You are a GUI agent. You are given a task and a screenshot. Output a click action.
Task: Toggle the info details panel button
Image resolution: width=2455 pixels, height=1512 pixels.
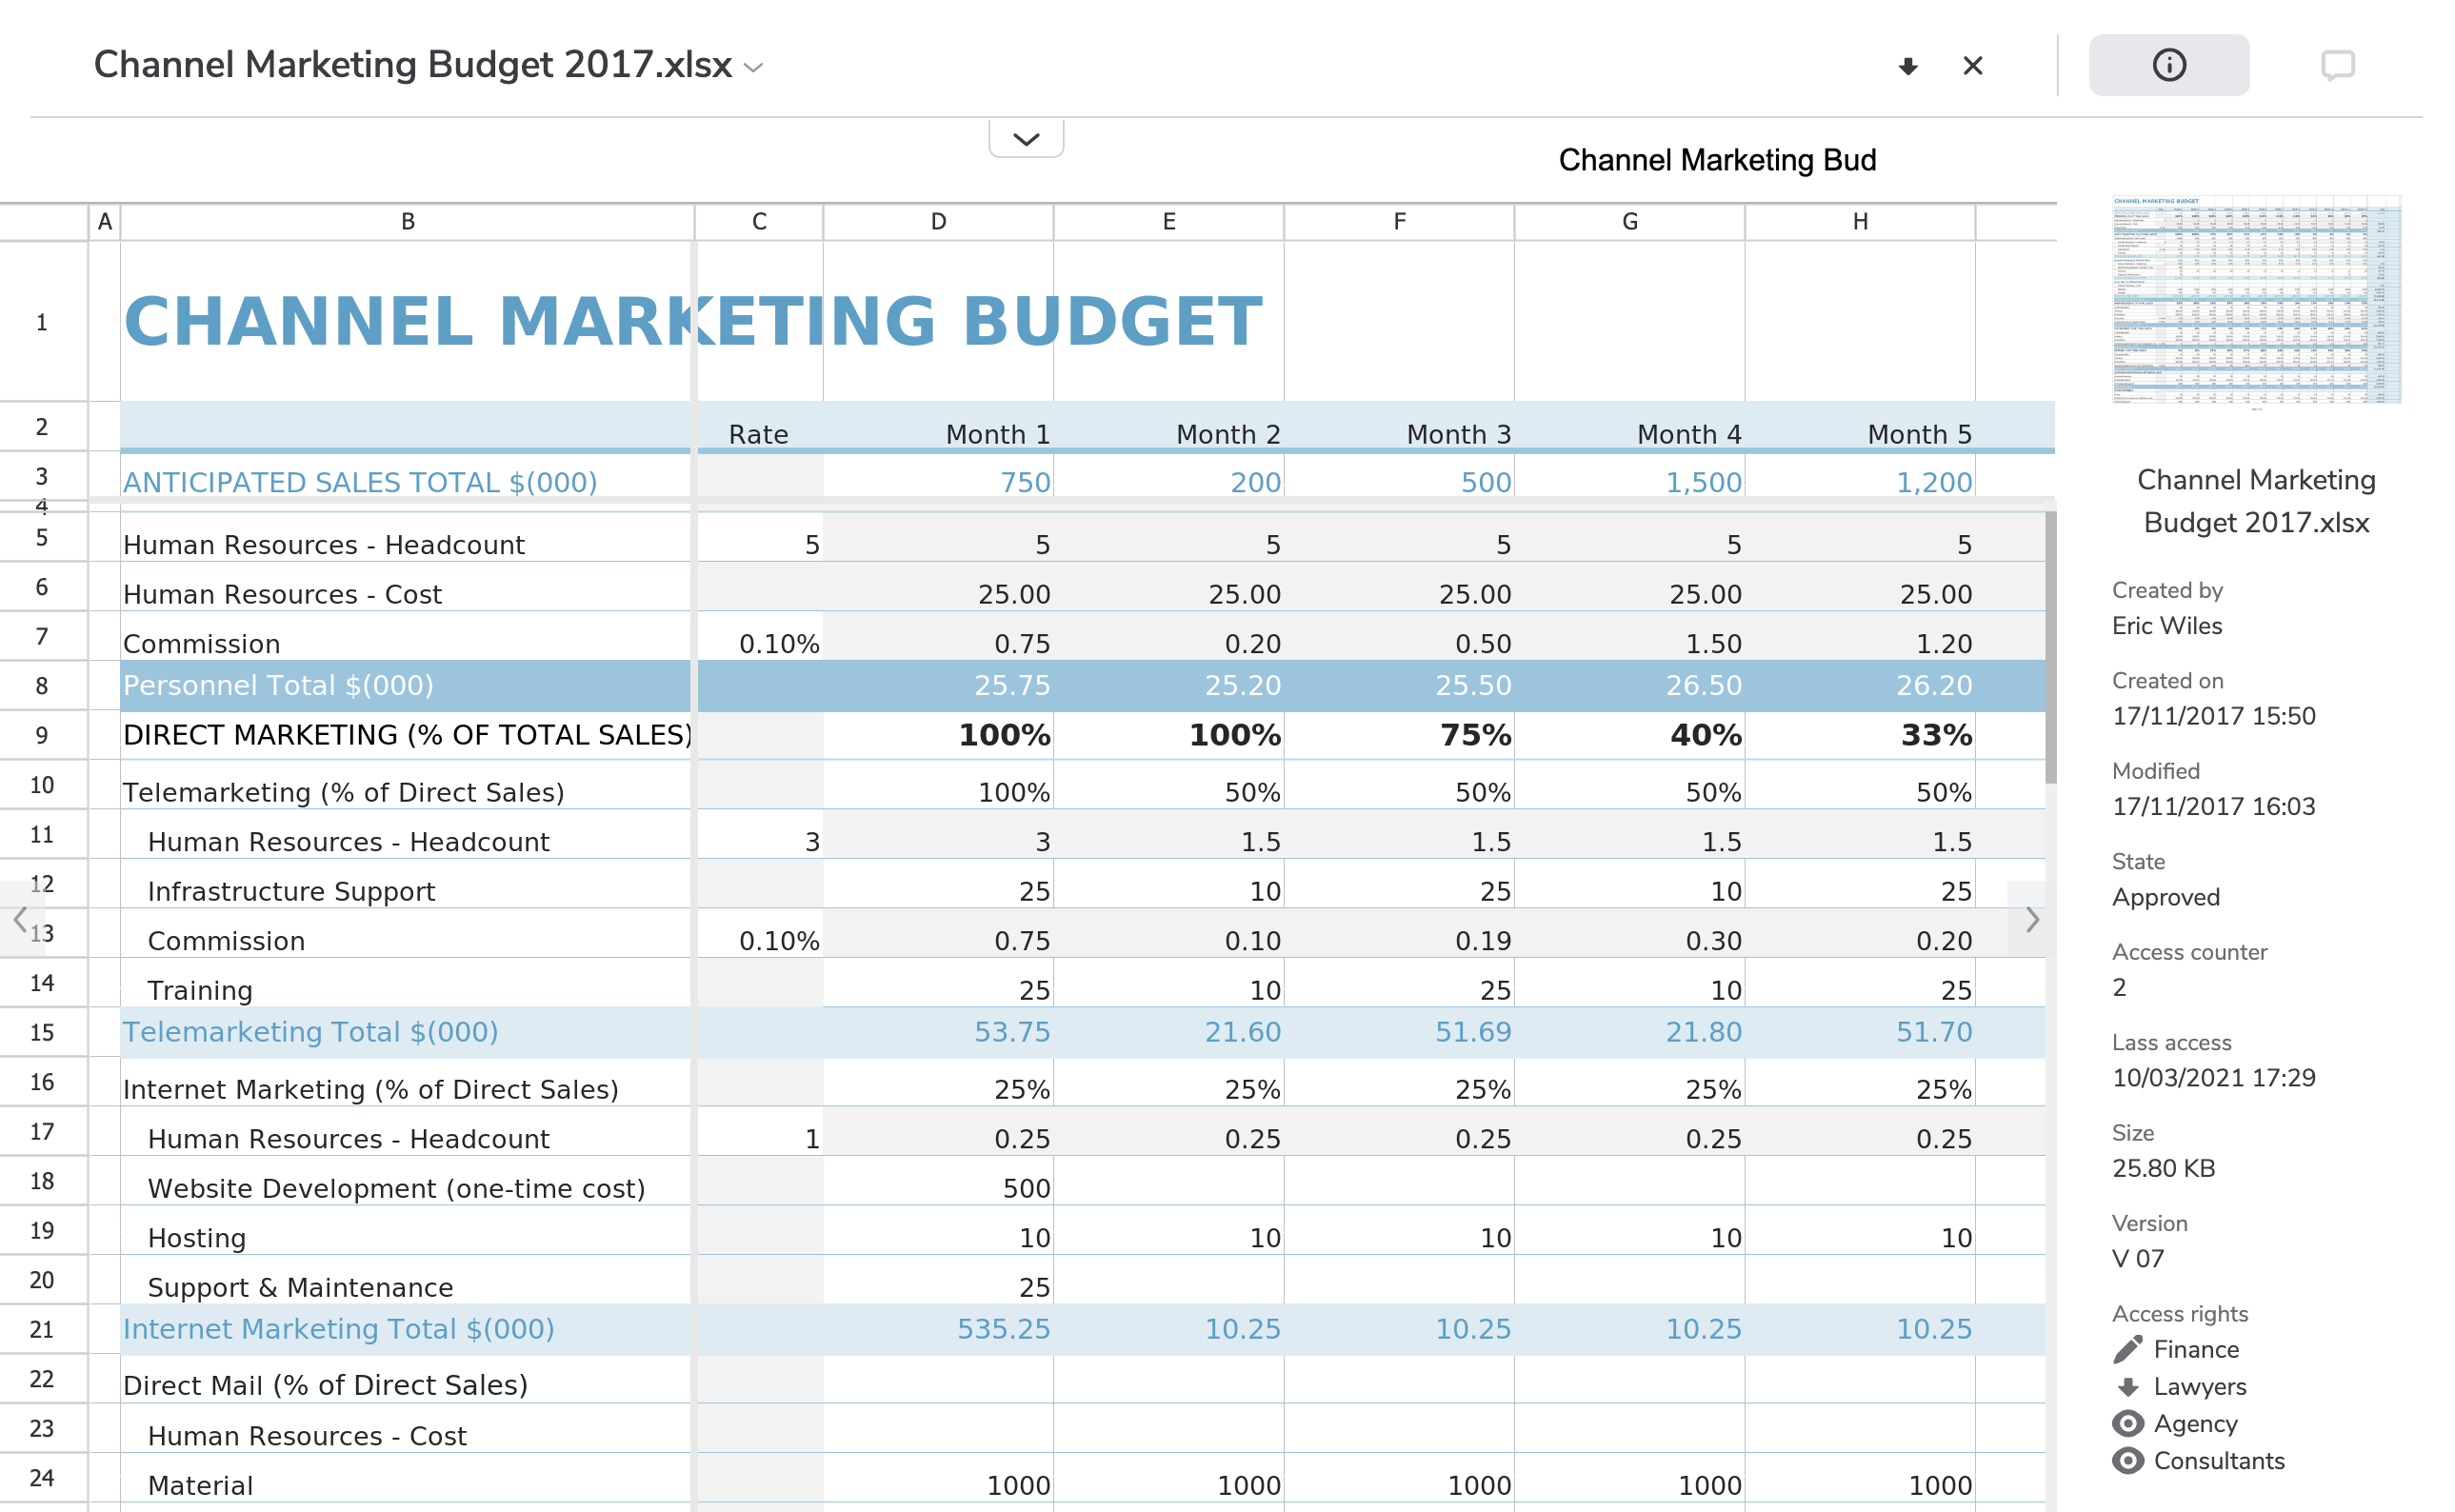pos(2168,66)
